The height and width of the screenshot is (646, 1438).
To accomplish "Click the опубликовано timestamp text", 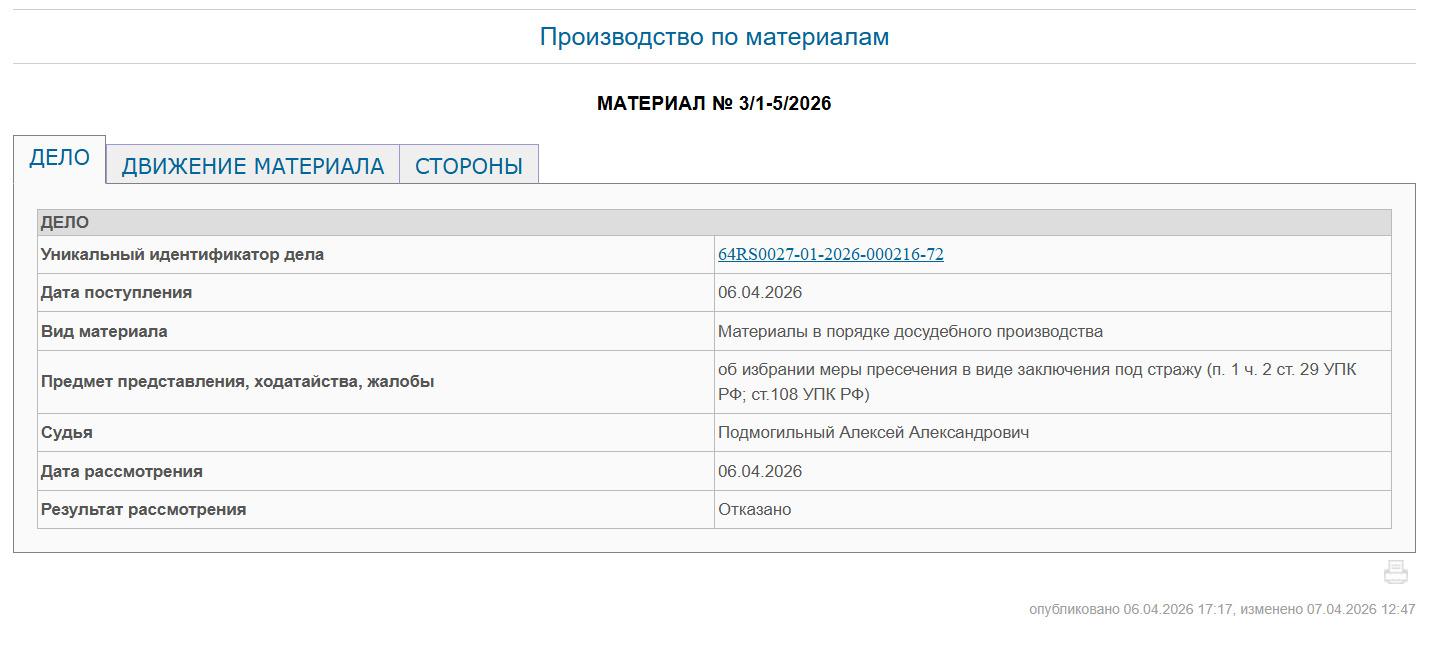I will click(x=1222, y=609).
